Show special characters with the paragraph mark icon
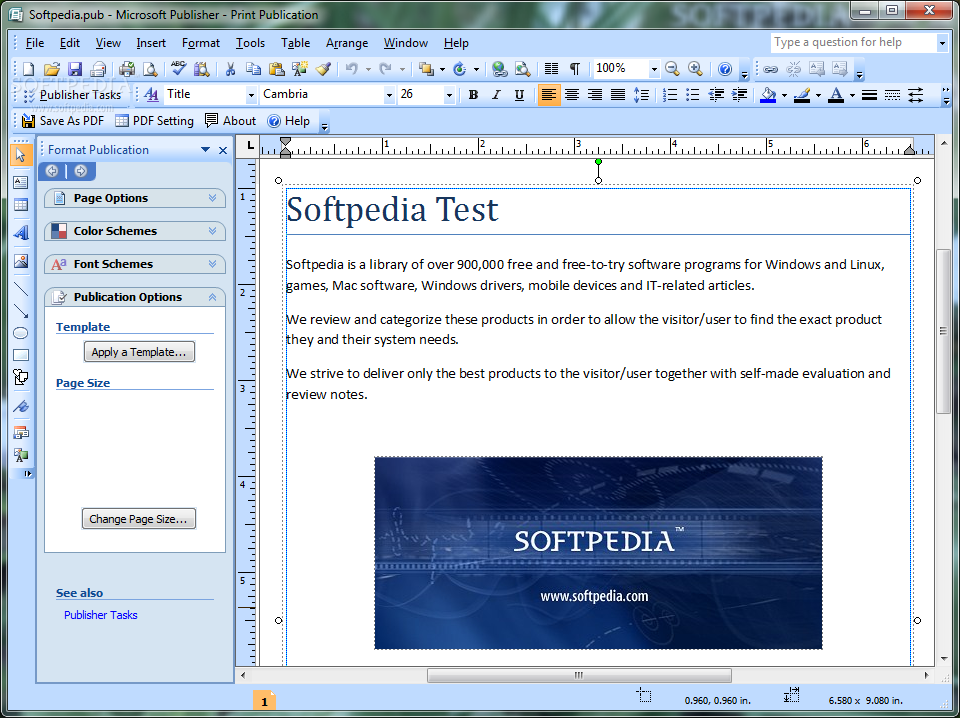Image resolution: width=960 pixels, height=718 pixels. point(574,69)
